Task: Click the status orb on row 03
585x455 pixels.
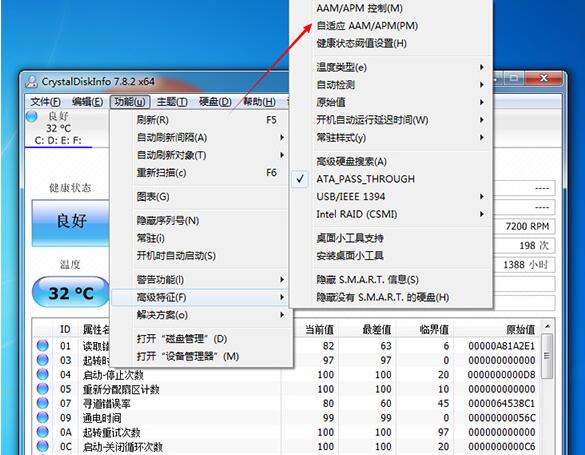Action: 43,360
